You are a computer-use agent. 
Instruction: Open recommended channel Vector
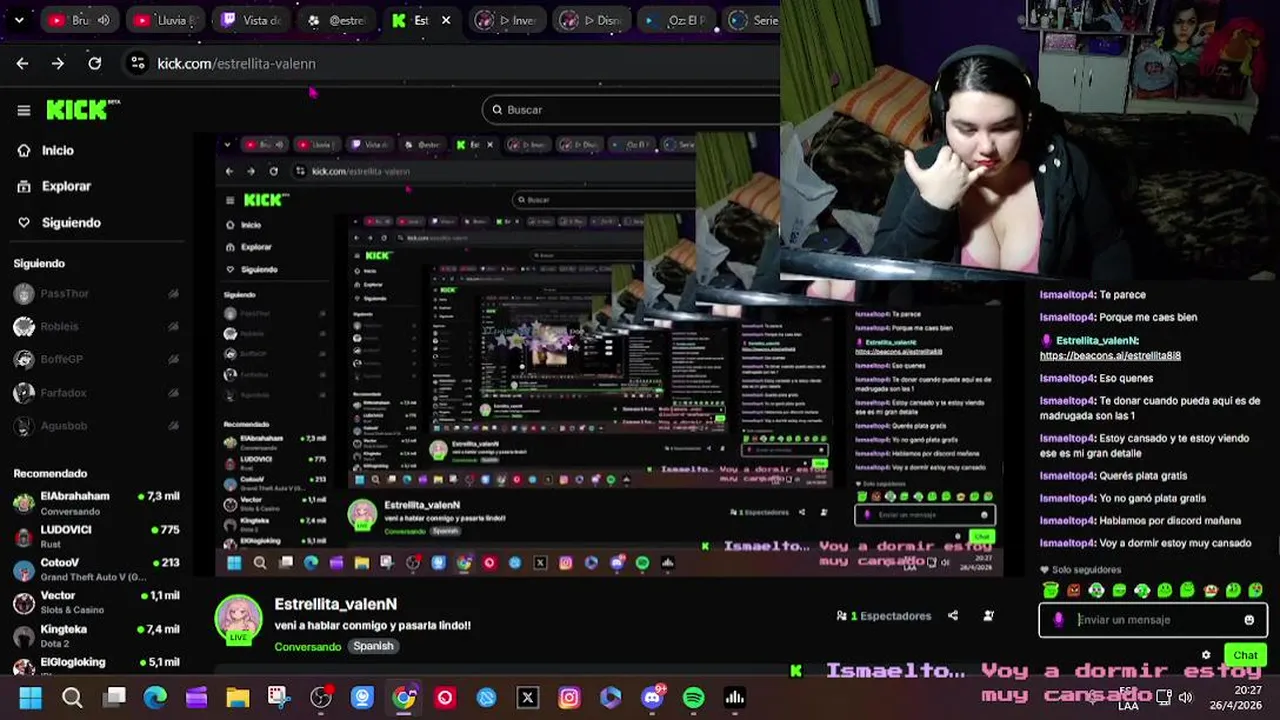tap(97, 603)
